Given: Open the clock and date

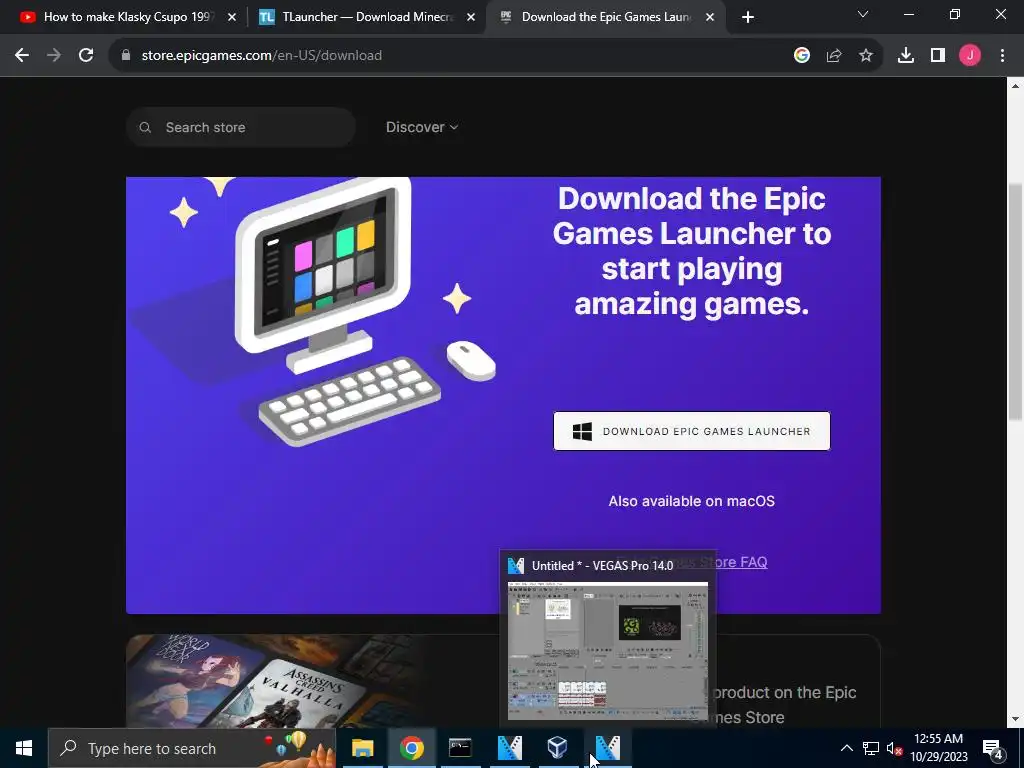Looking at the screenshot, I should (x=938, y=748).
